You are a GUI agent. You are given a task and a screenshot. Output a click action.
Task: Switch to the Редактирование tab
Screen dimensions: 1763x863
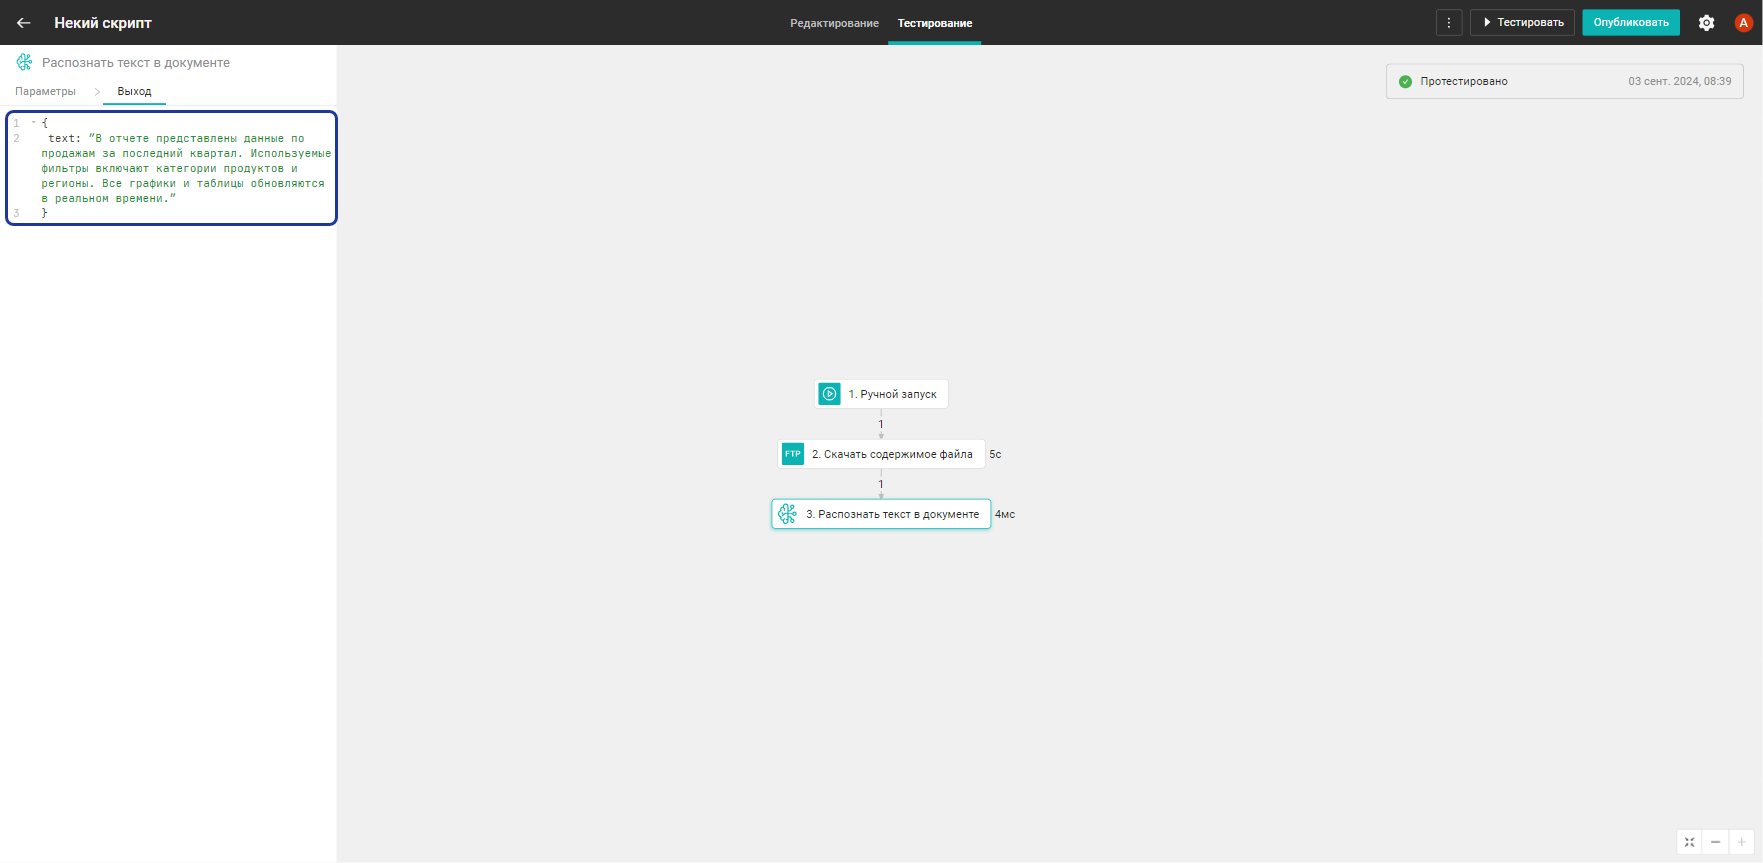[x=834, y=23]
